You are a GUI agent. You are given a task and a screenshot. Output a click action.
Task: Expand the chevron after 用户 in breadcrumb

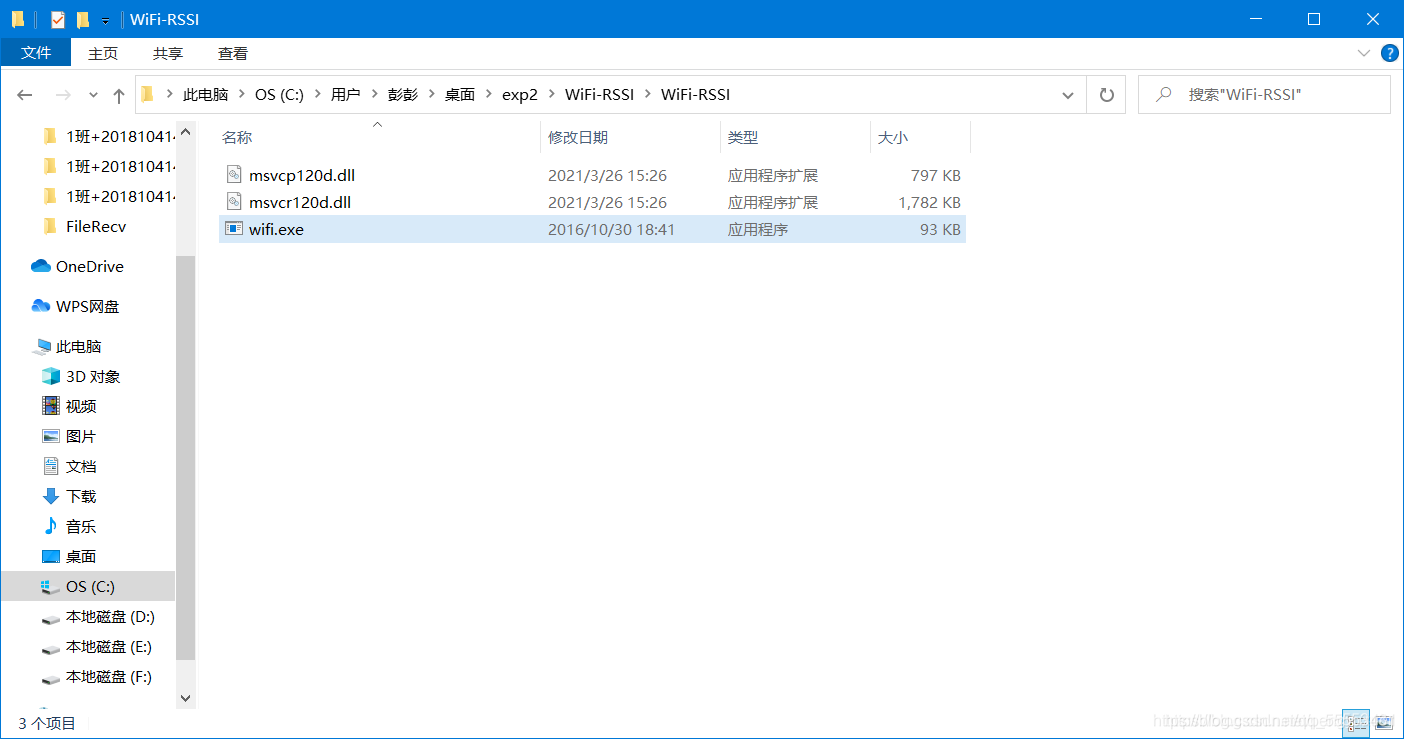pyautogui.click(x=374, y=94)
